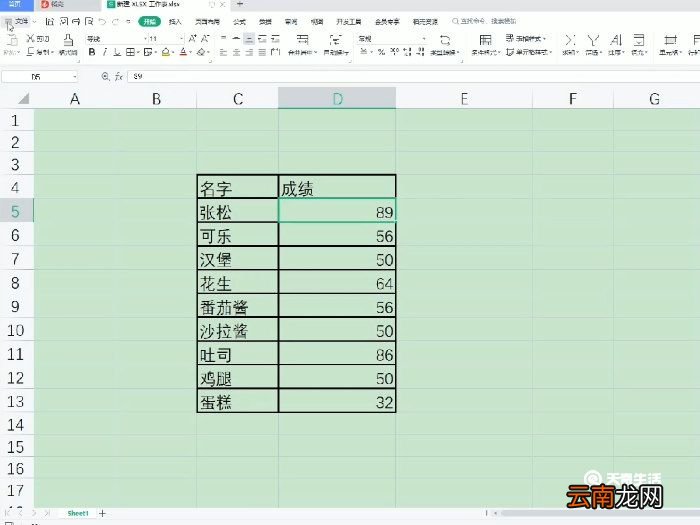Click the Increase Font Size (A+) icon

pos(192,38)
